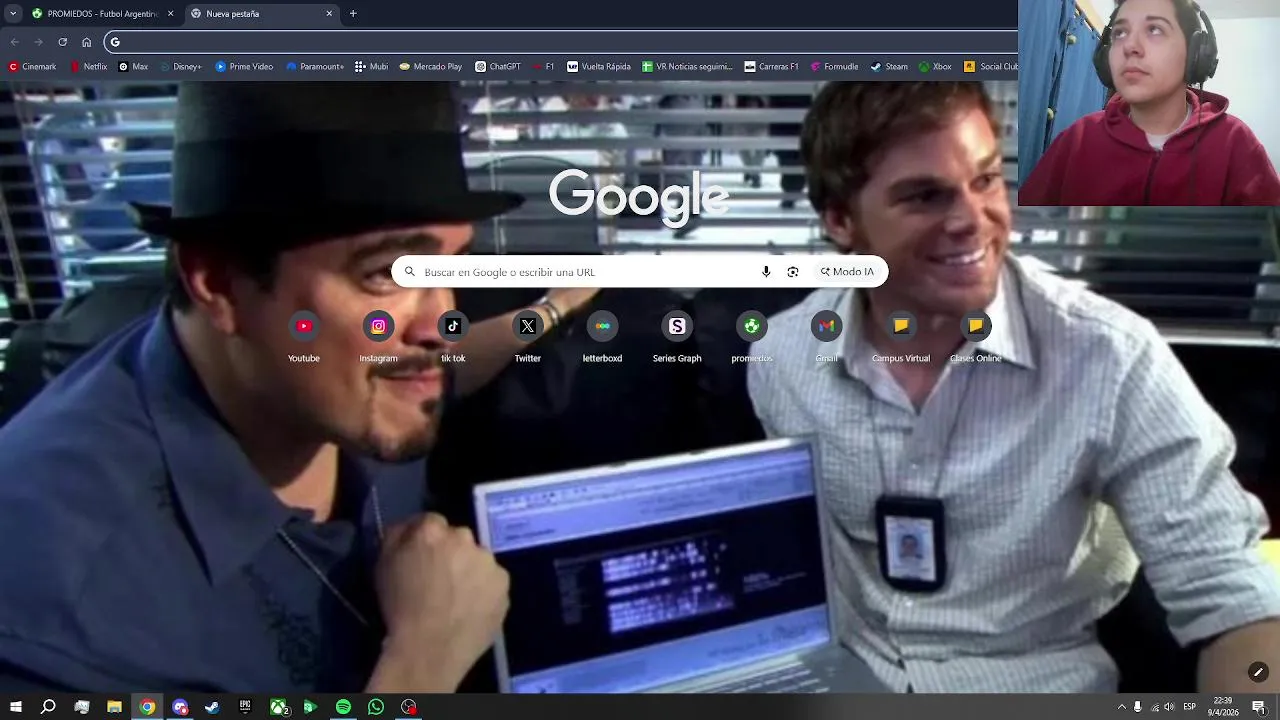Switch to PROMIEDOS - Futbol Argentino tab
The height and width of the screenshot is (720, 1280).
point(102,14)
